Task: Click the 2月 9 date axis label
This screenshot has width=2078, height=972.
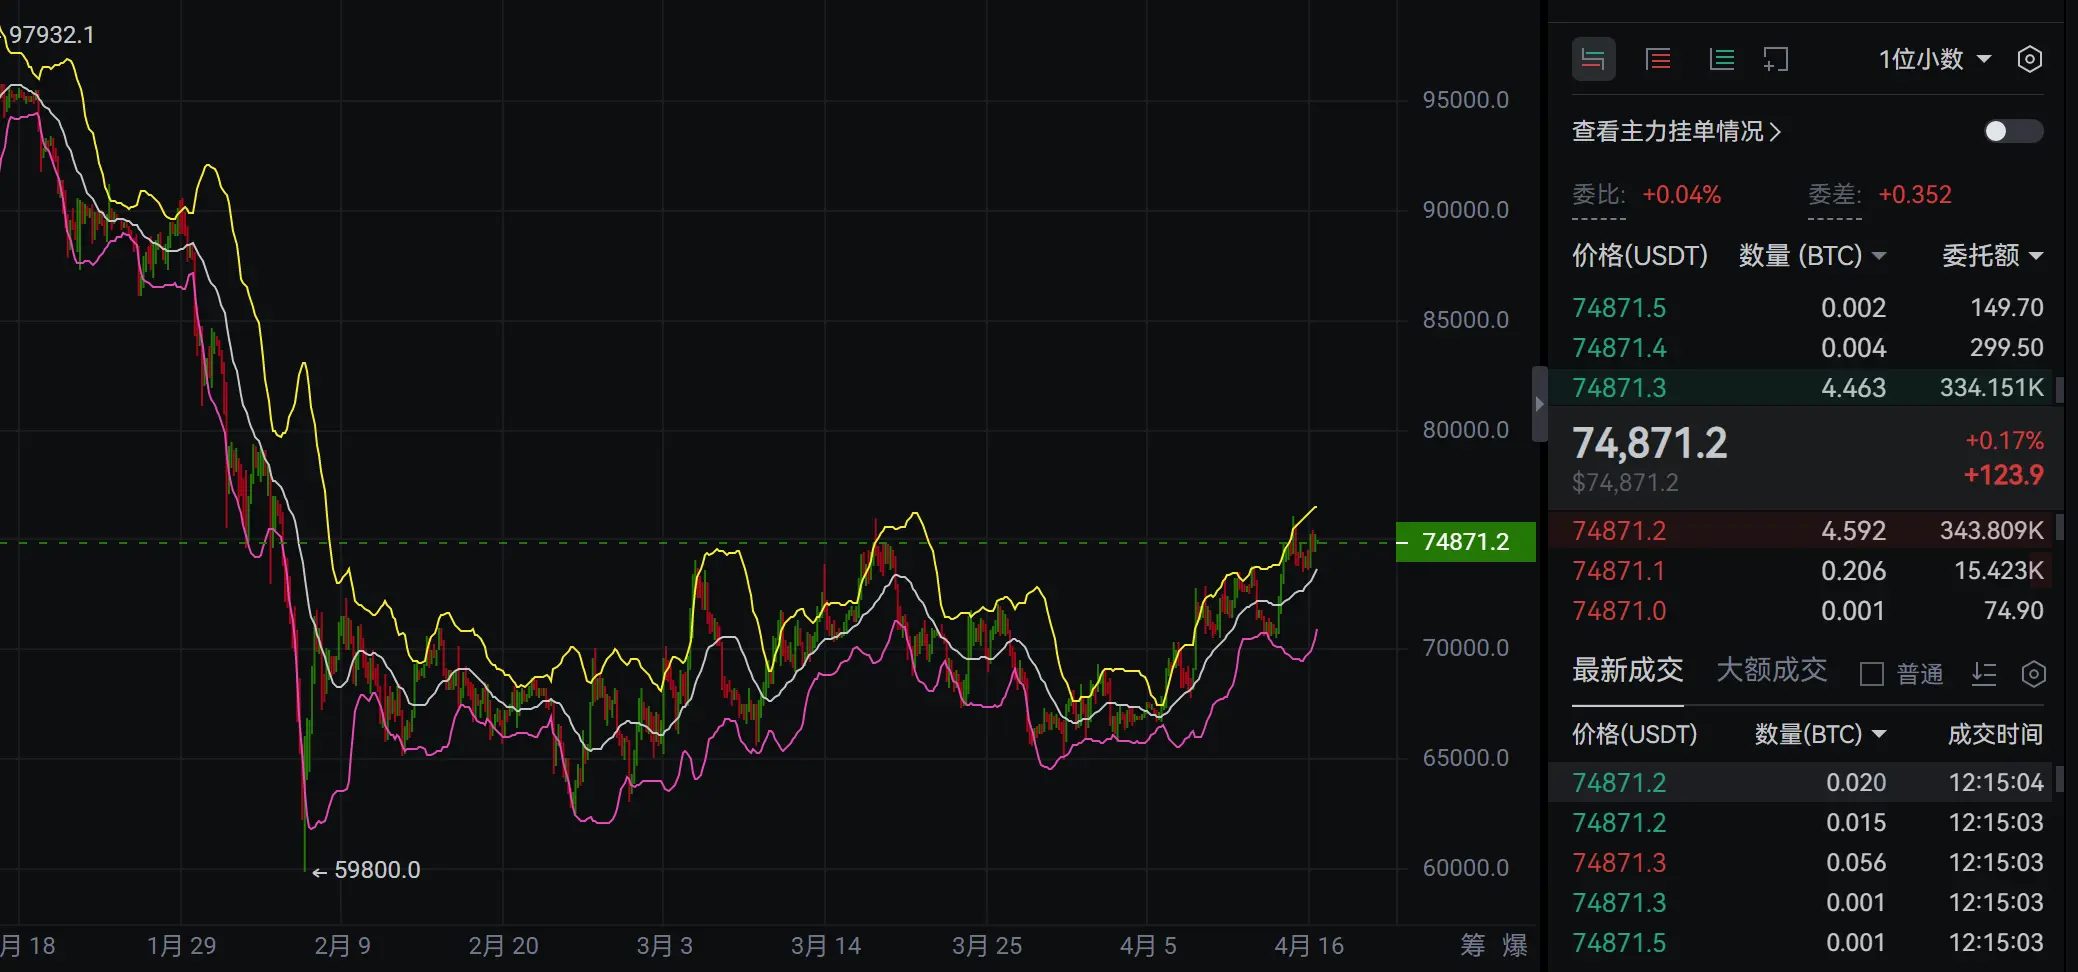Action: point(343,946)
